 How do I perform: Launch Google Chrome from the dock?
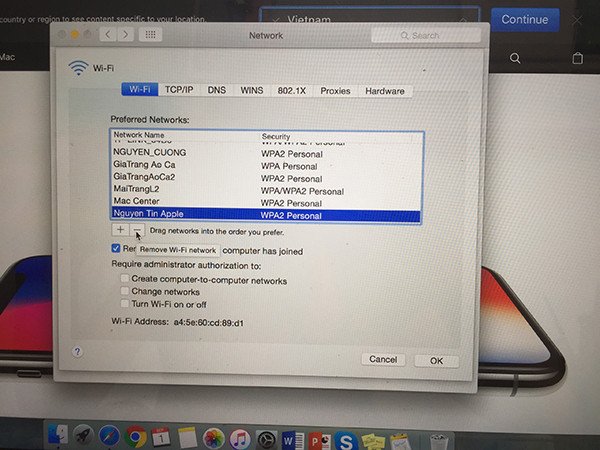[135, 437]
